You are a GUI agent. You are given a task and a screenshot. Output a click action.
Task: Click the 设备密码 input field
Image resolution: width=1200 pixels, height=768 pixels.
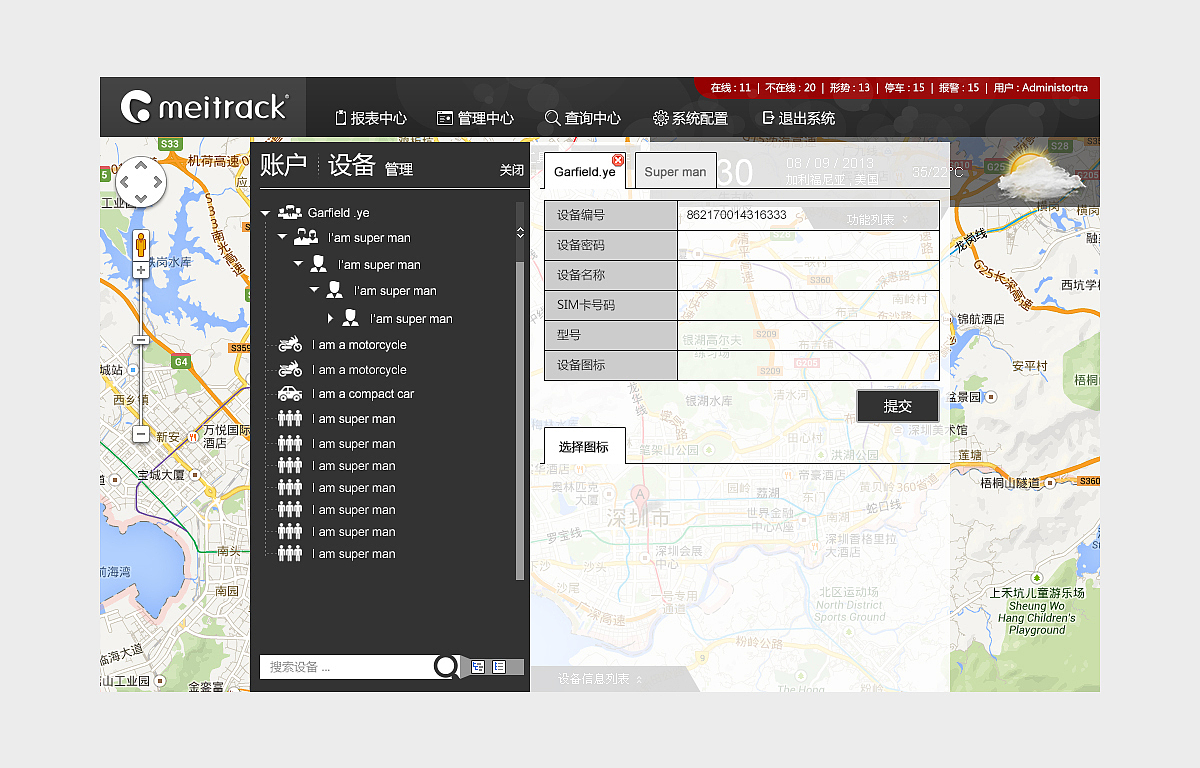[x=808, y=245]
